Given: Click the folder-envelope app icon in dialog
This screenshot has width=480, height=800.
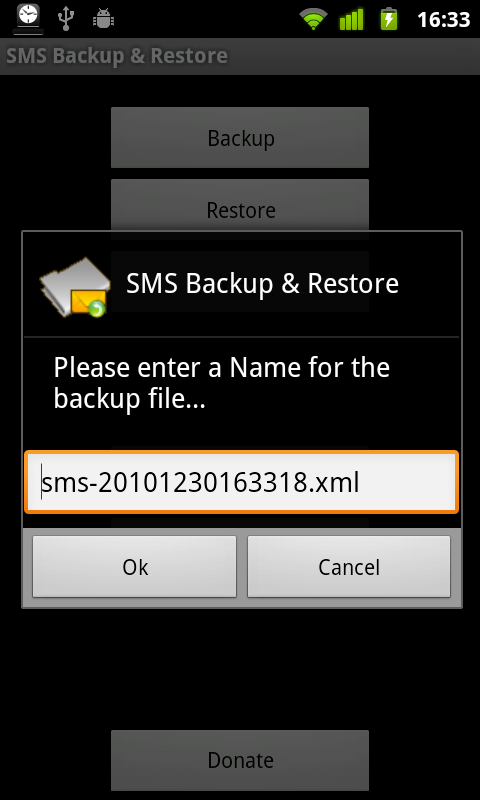Looking at the screenshot, I should (75, 287).
